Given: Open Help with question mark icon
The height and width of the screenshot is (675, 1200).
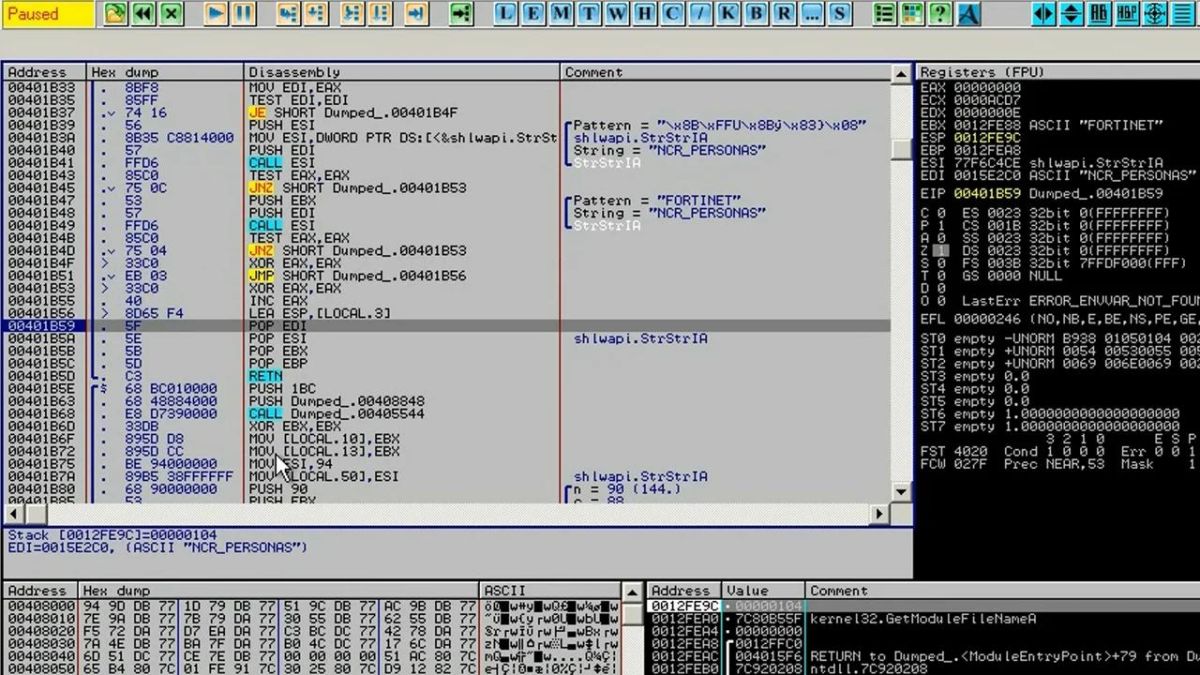Looking at the screenshot, I should tap(940, 14).
